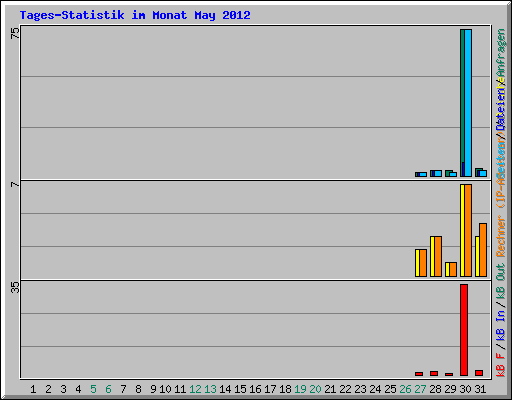This screenshot has width=512, height=400.
Task: Click green day label 26
Action: click(x=405, y=389)
